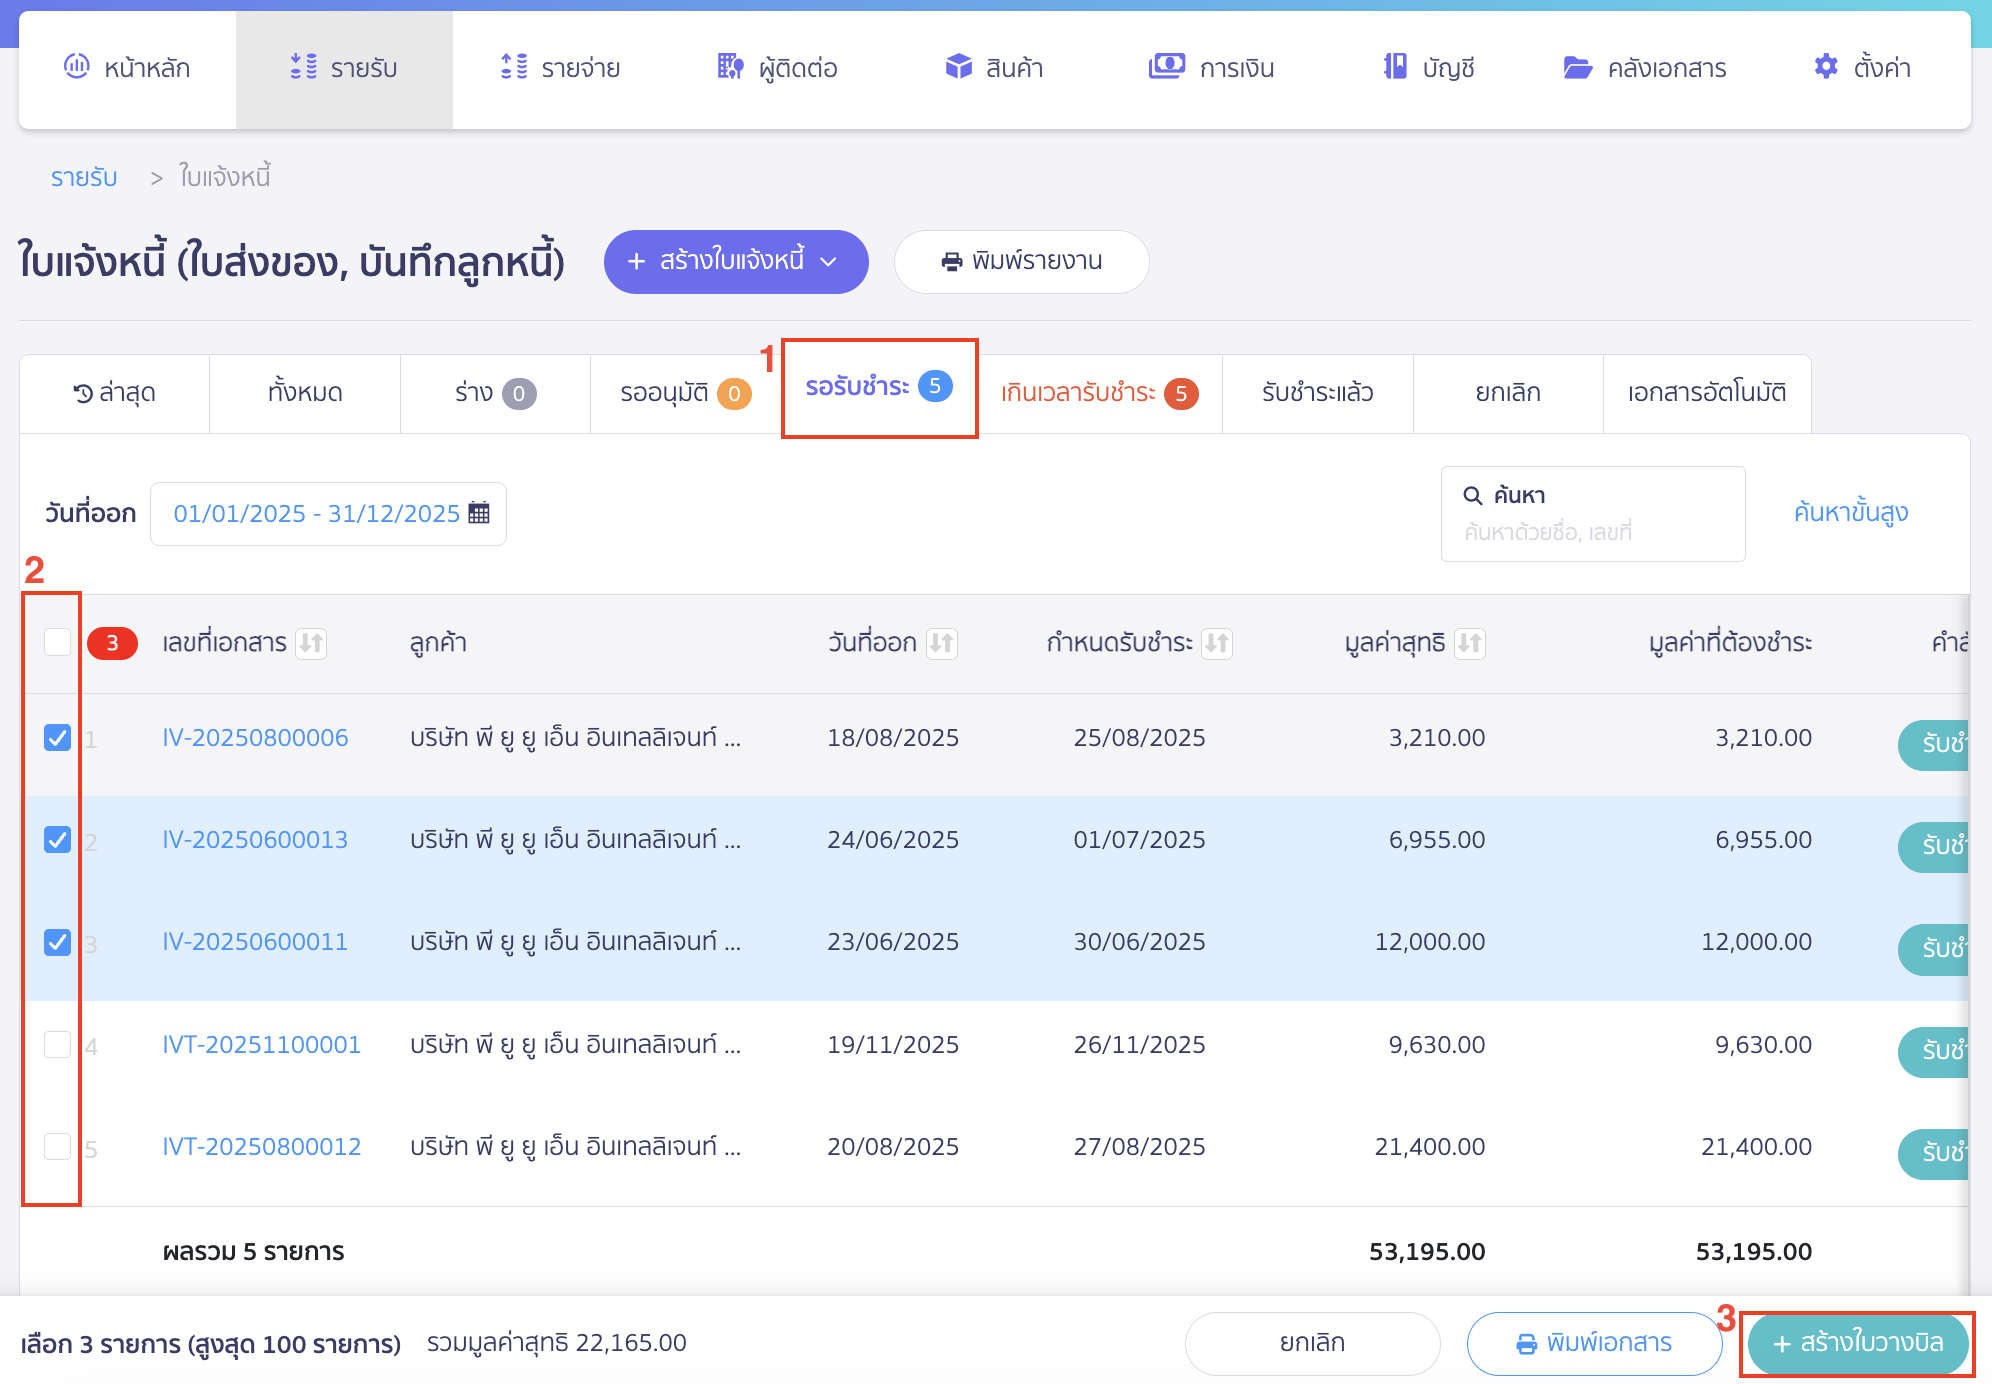Click the ตั้งค่า settings gear icon

coord(1826,67)
